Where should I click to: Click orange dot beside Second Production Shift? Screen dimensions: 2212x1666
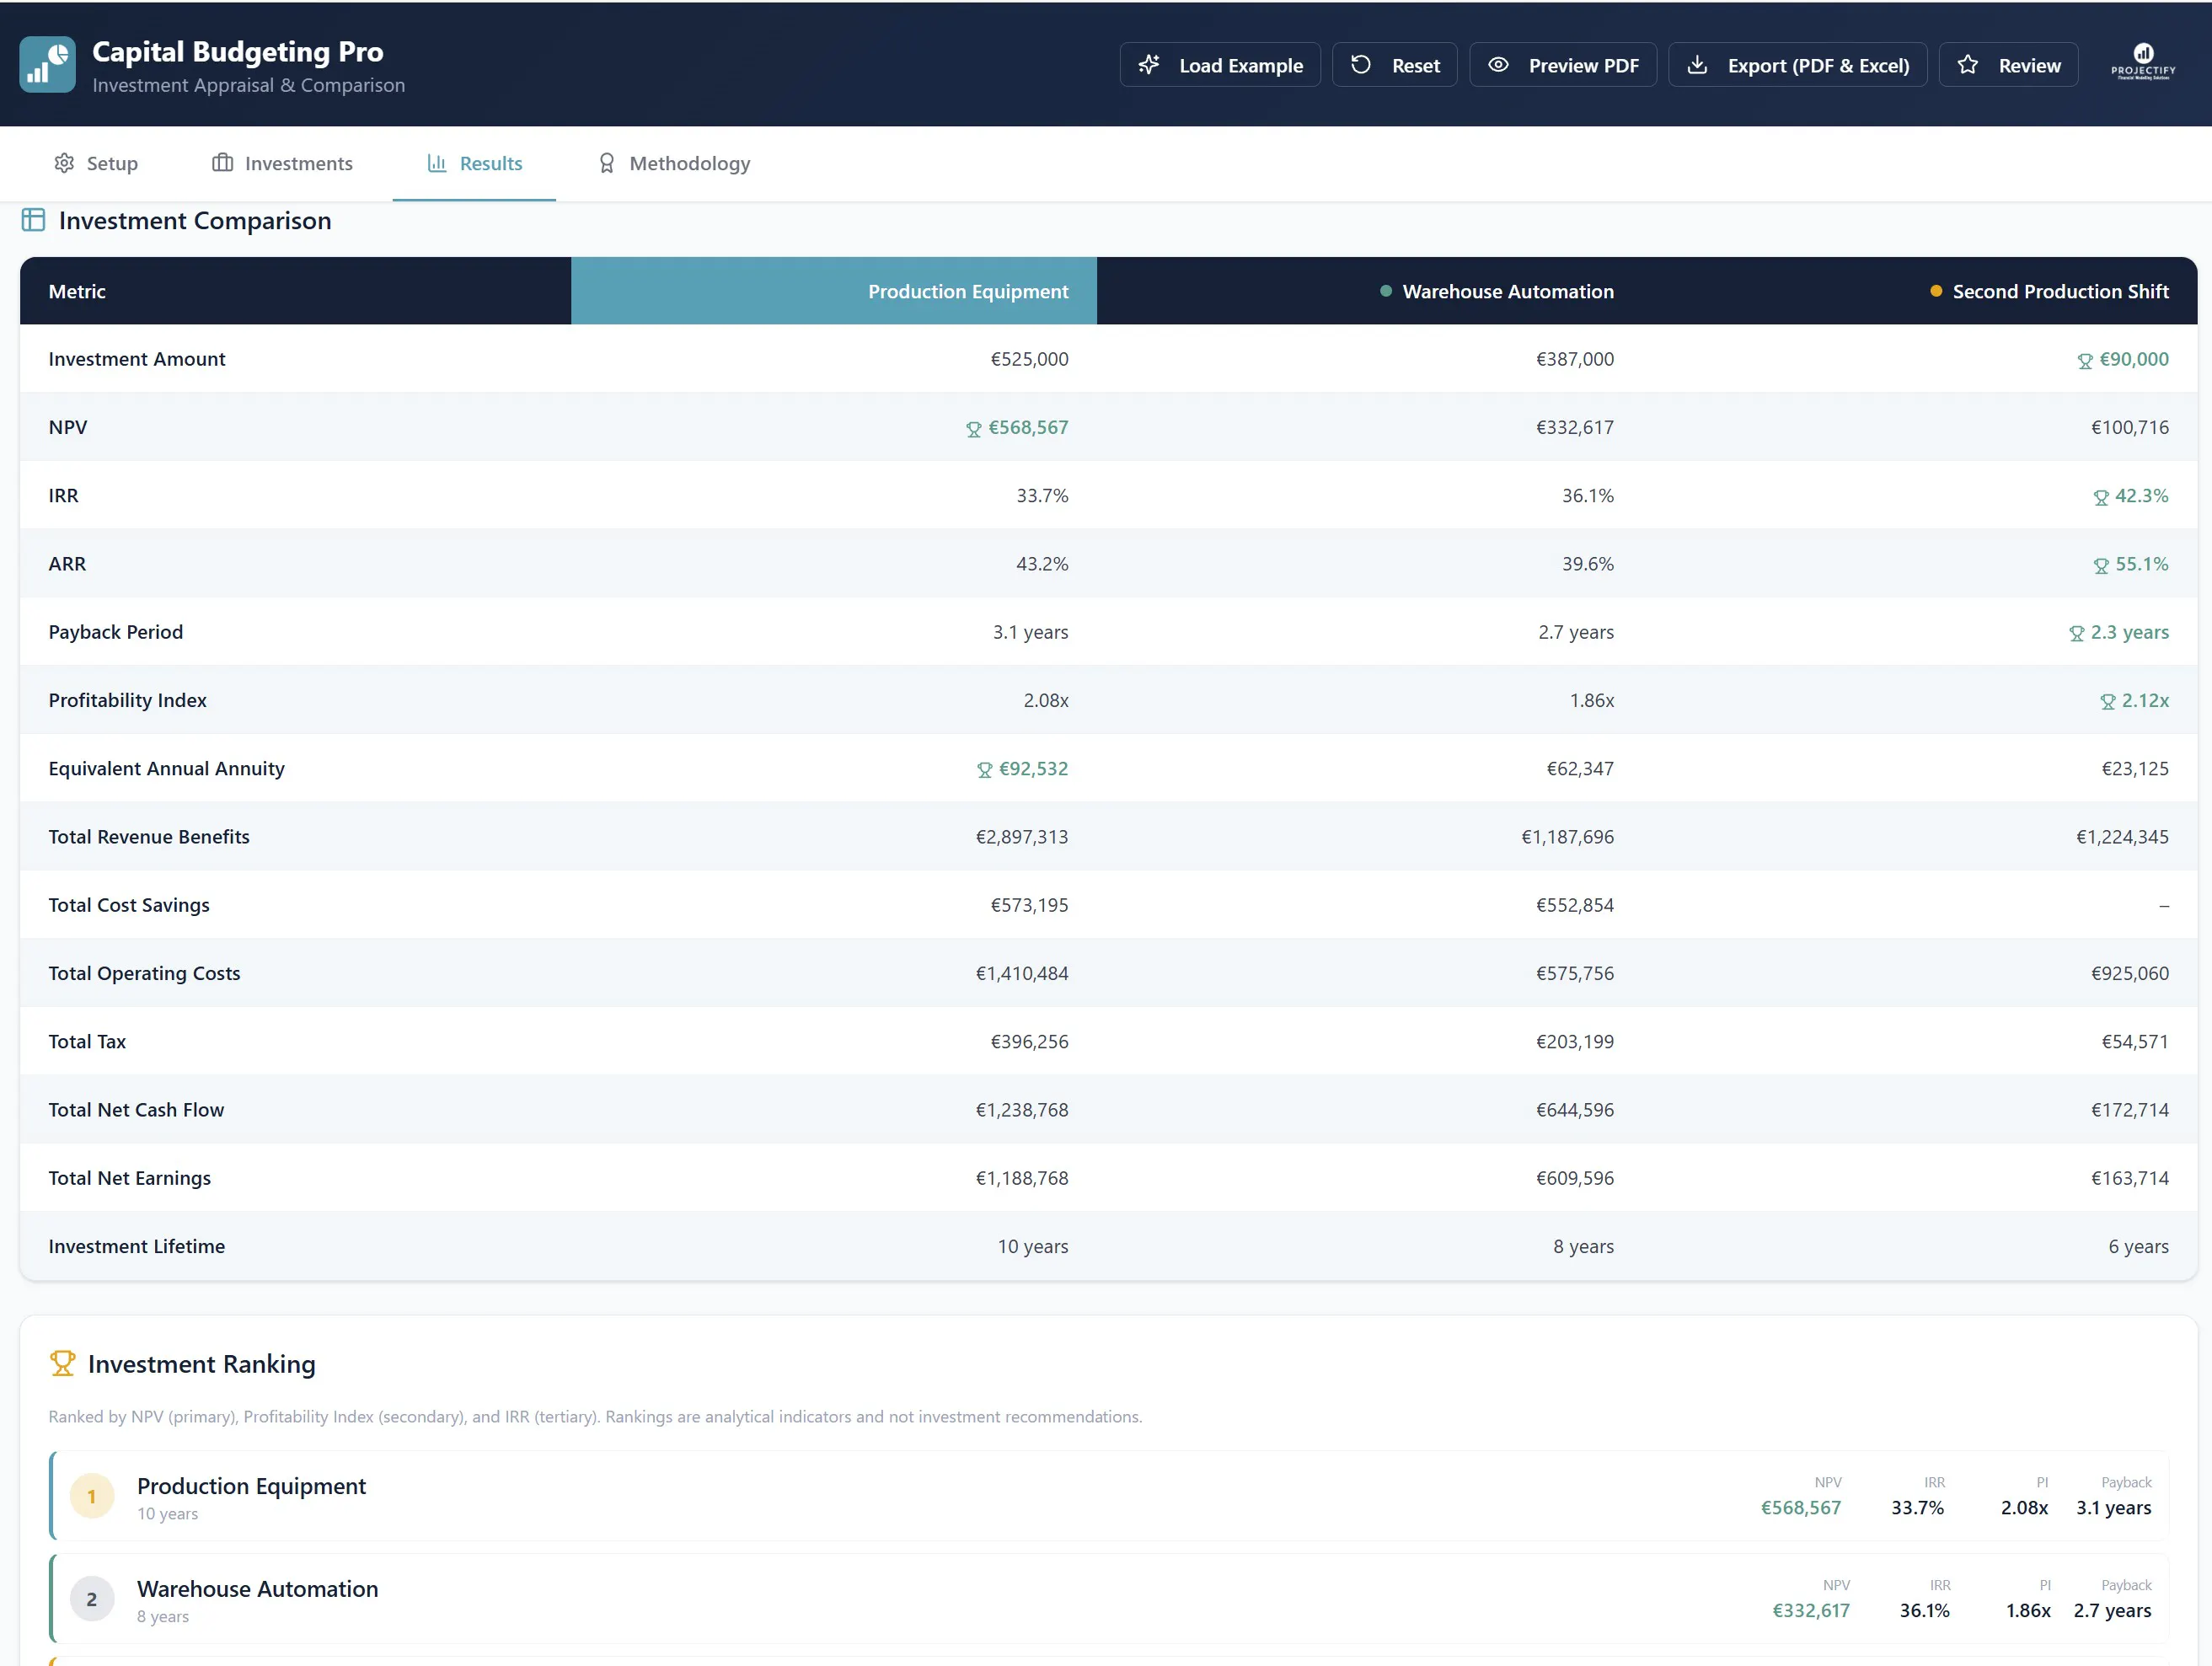[x=1936, y=291]
